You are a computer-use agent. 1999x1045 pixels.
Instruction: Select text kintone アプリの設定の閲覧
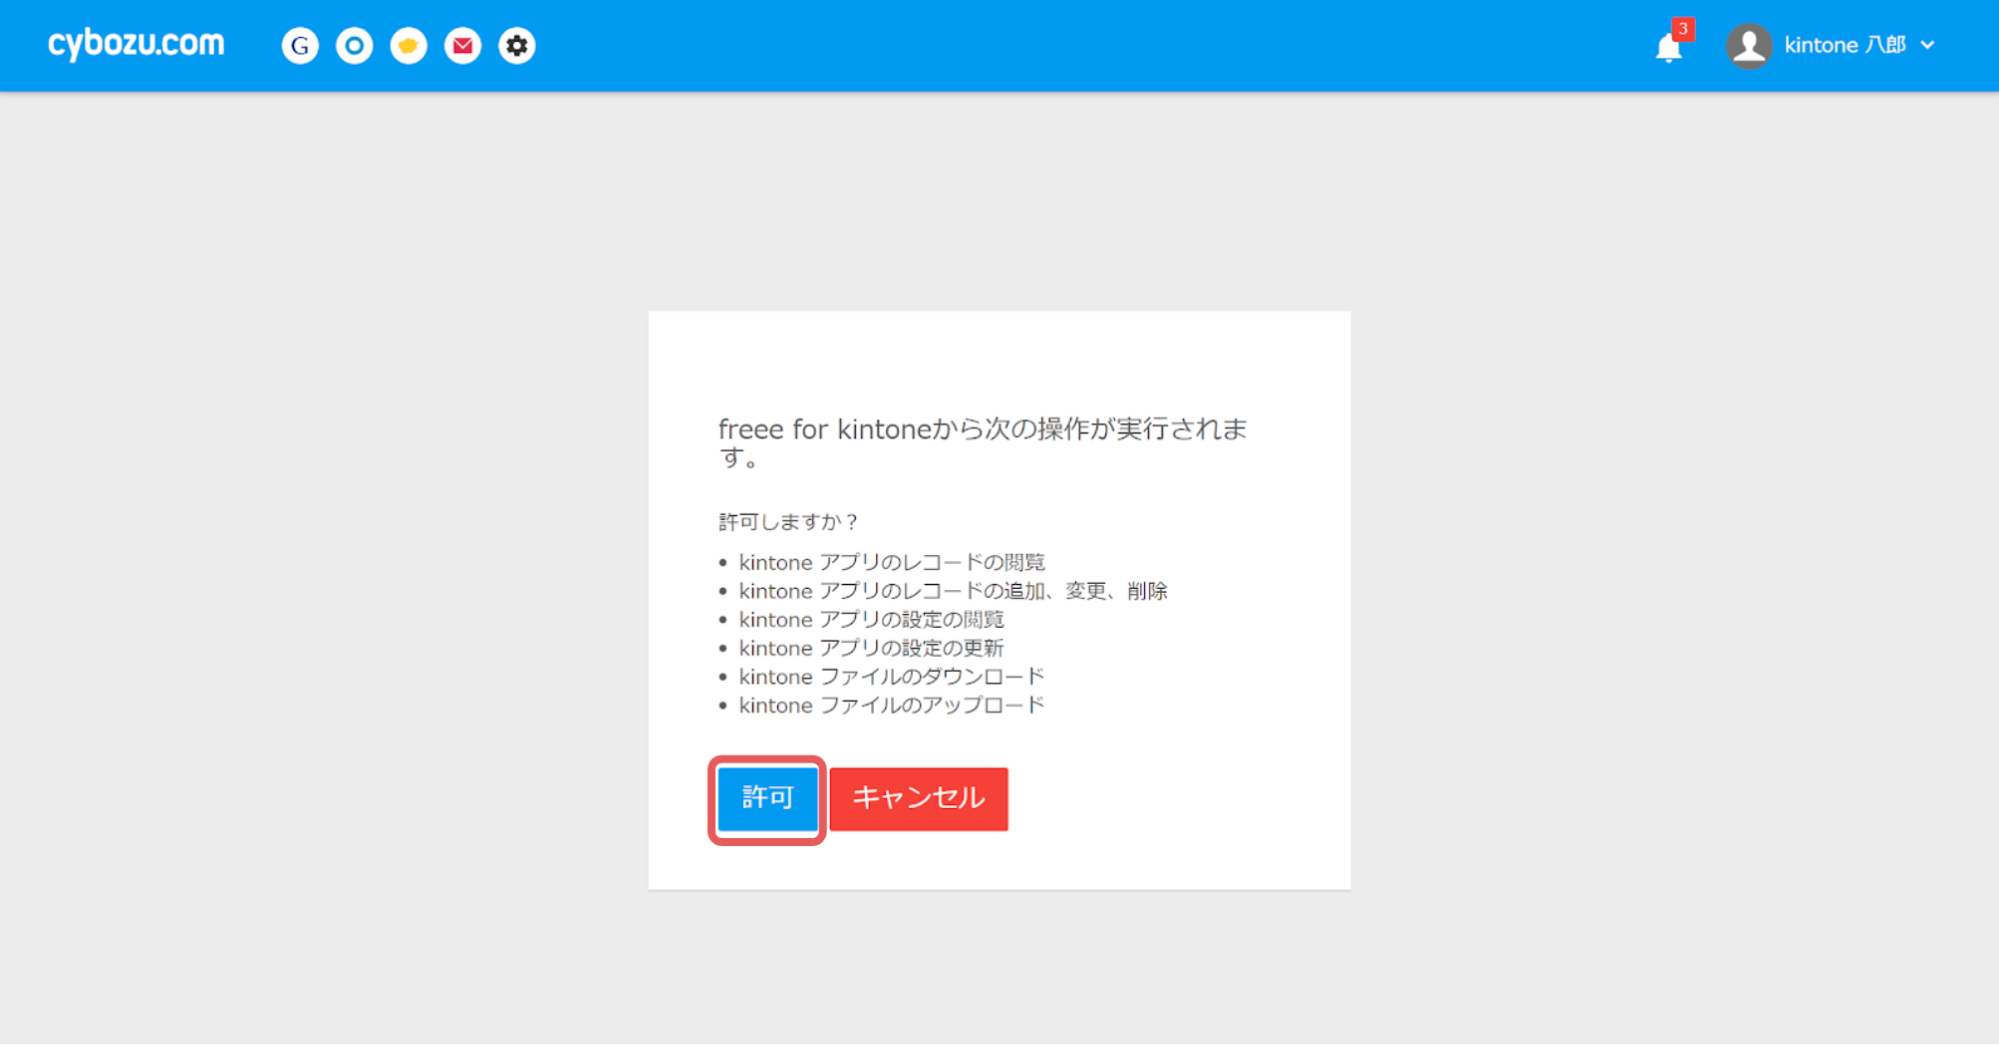(x=871, y=619)
